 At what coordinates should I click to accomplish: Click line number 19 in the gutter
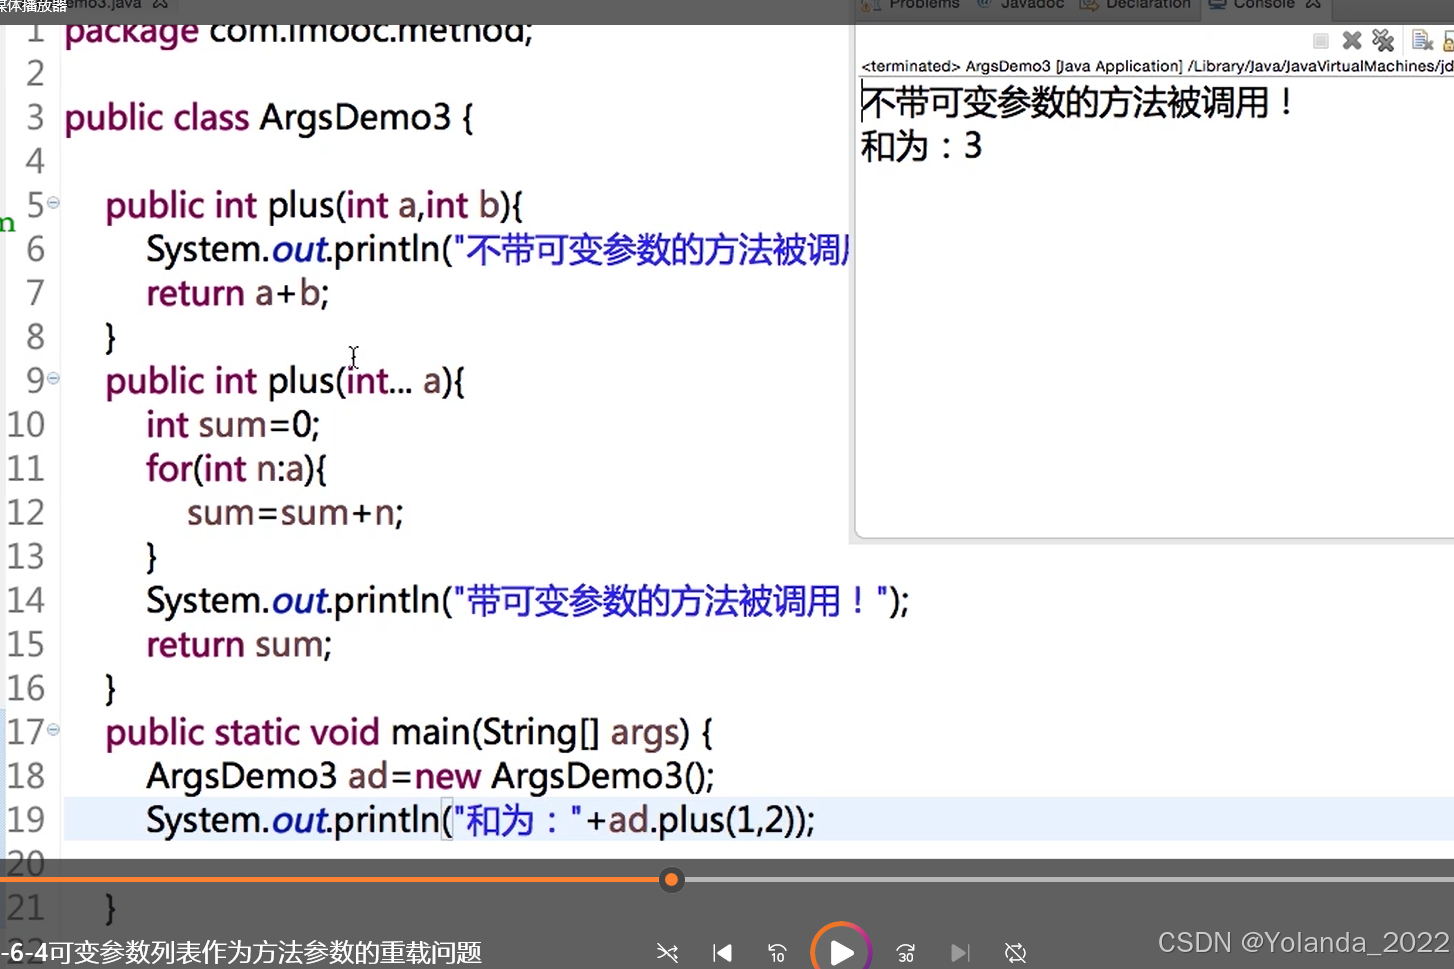pyautogui.click(x=26, y=820)
